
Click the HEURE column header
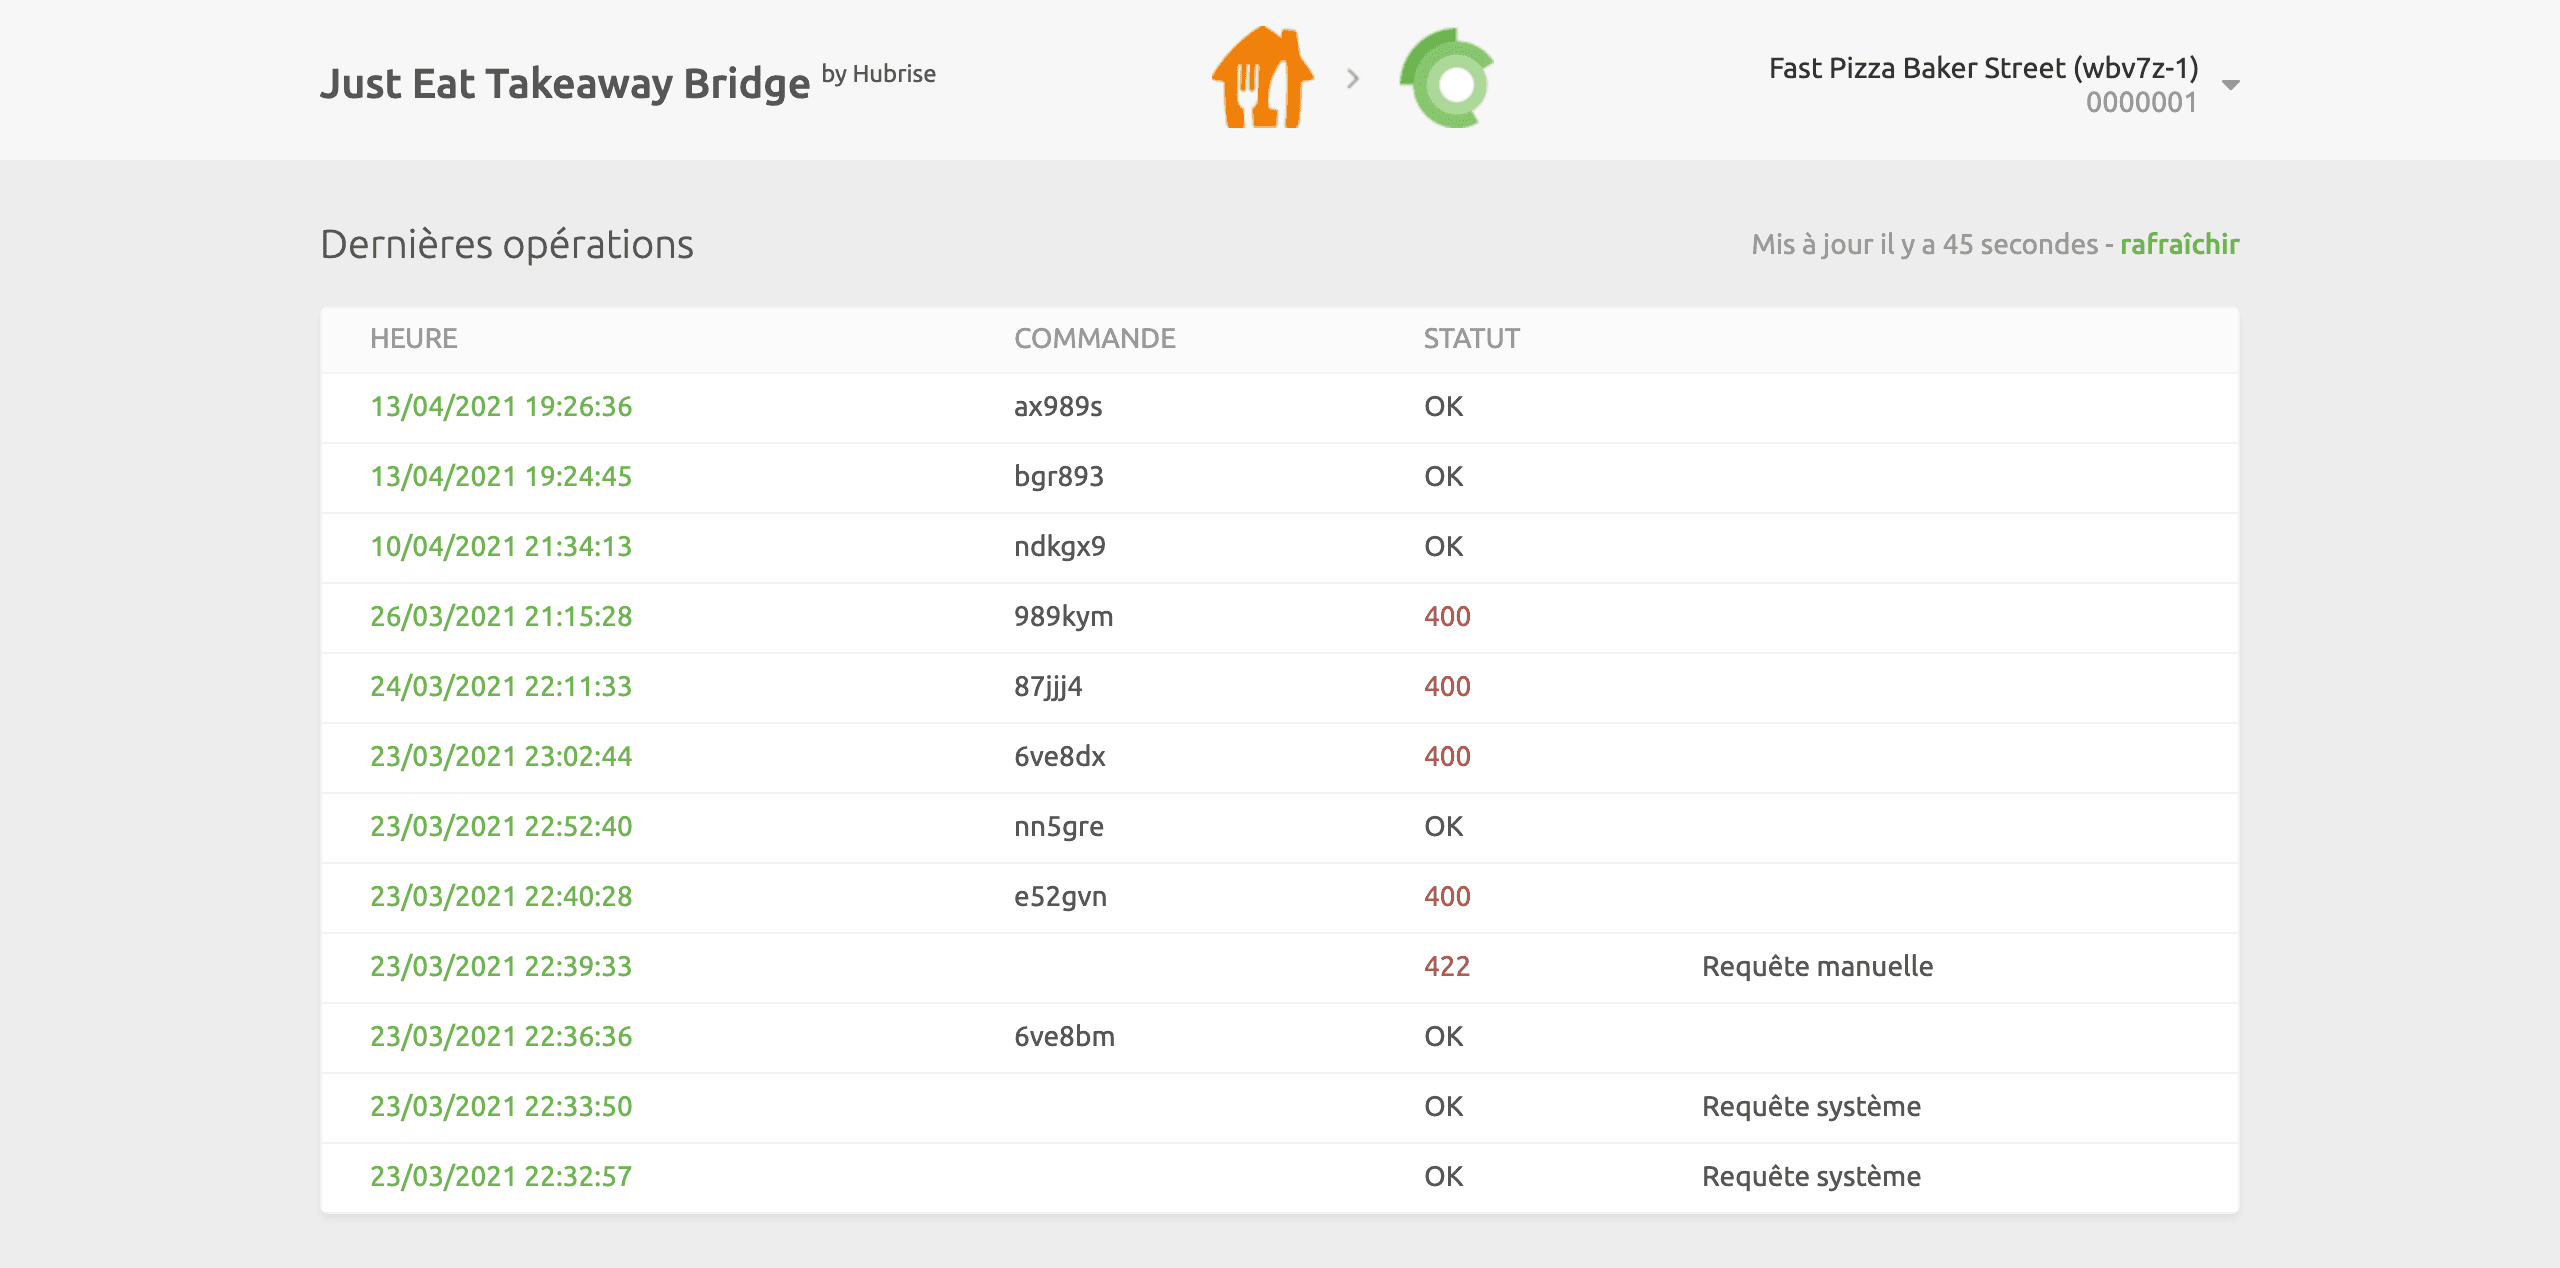413,339
